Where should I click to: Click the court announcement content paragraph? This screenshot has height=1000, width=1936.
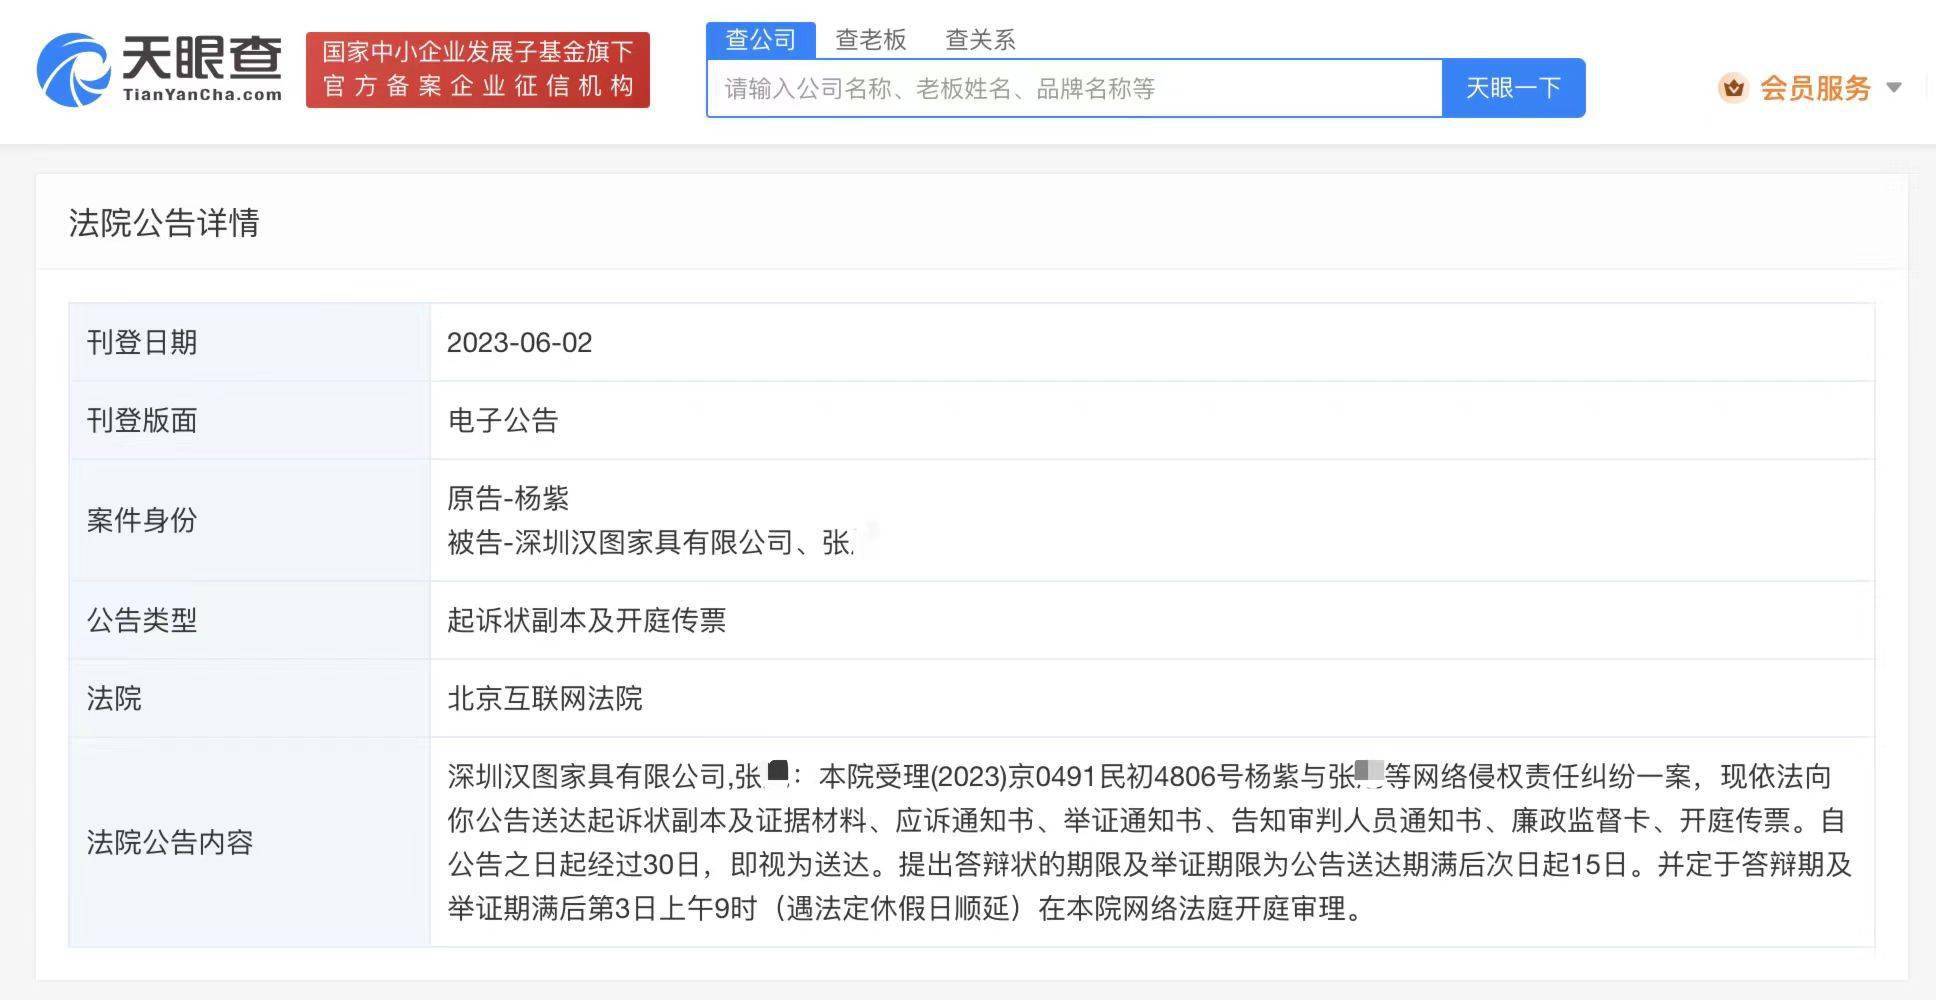1150,842
